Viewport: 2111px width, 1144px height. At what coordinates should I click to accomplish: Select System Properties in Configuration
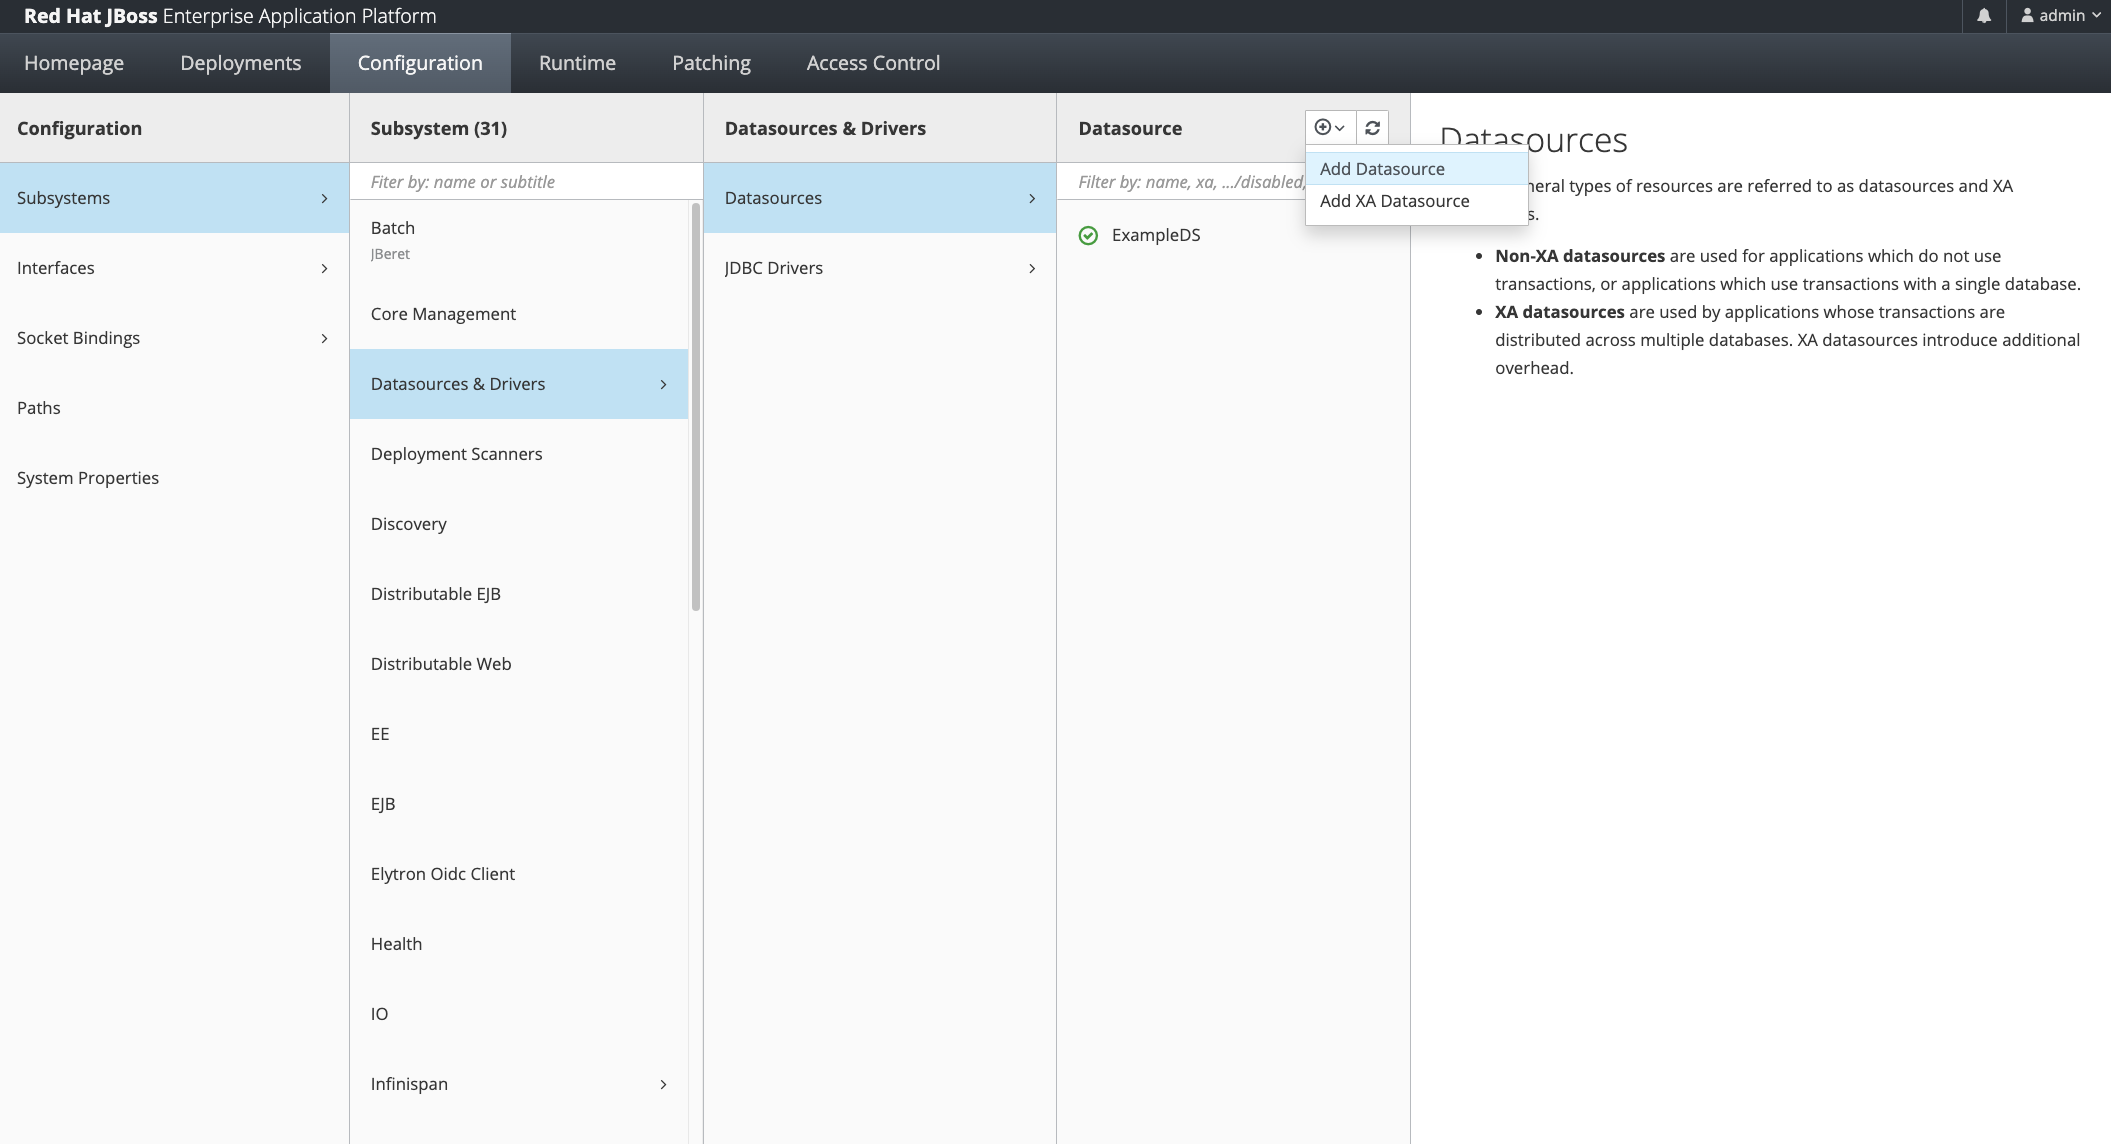[88, 478]
